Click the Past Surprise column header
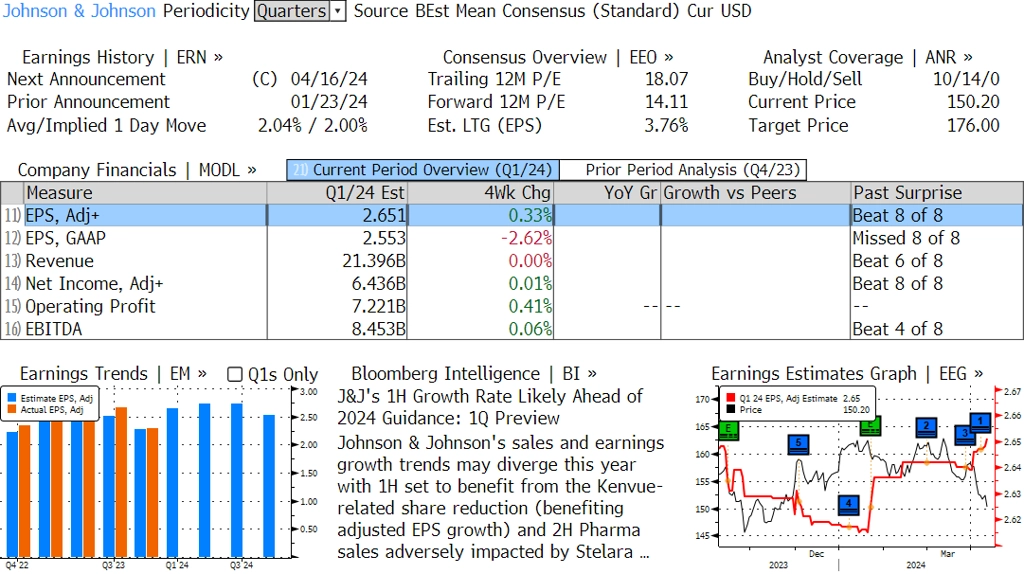This screenshot has width=1024, height=574. (x=937, y=193)
